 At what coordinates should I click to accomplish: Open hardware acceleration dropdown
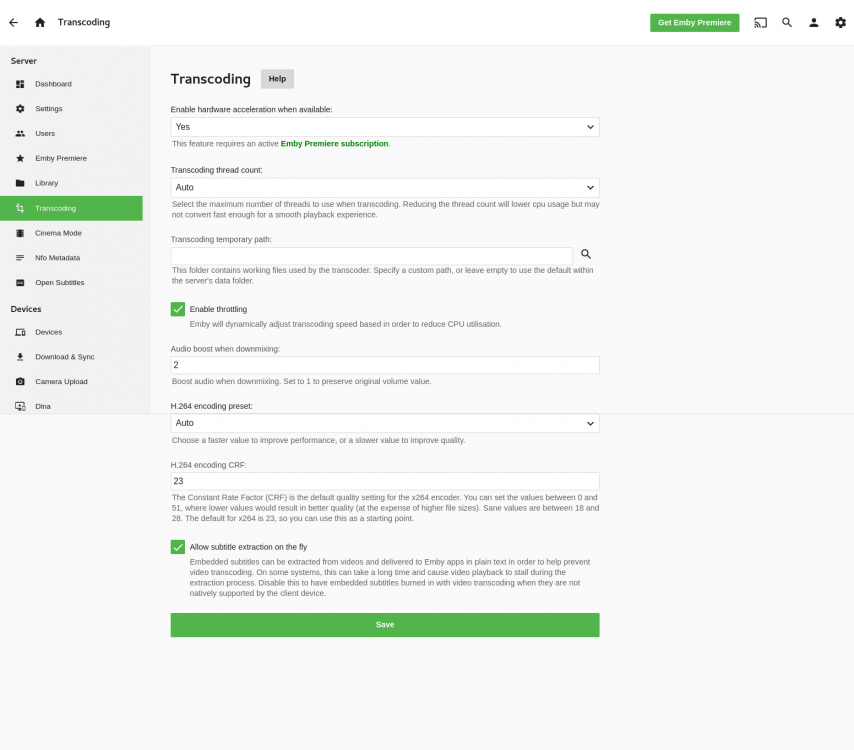click(x=385, y=127)
